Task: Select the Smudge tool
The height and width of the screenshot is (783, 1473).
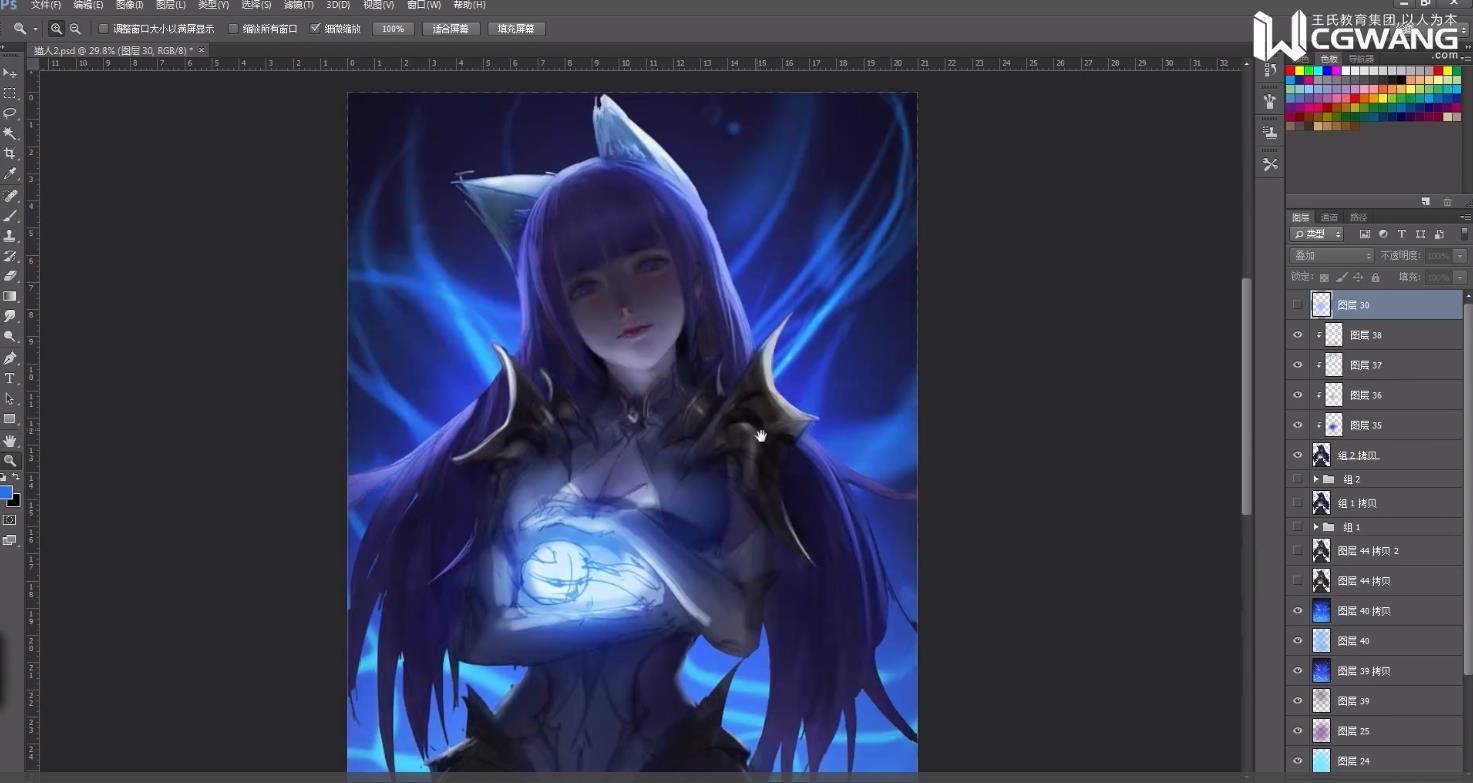Action: pyautogui.click(x=10, y=317)
